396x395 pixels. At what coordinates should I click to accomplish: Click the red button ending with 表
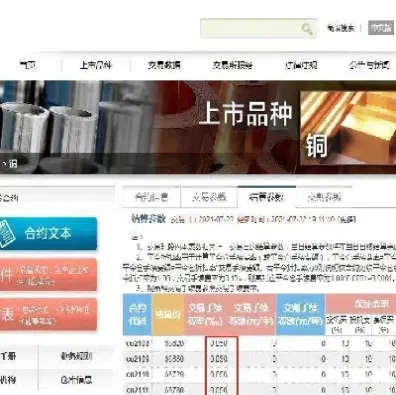click(48, 314)
